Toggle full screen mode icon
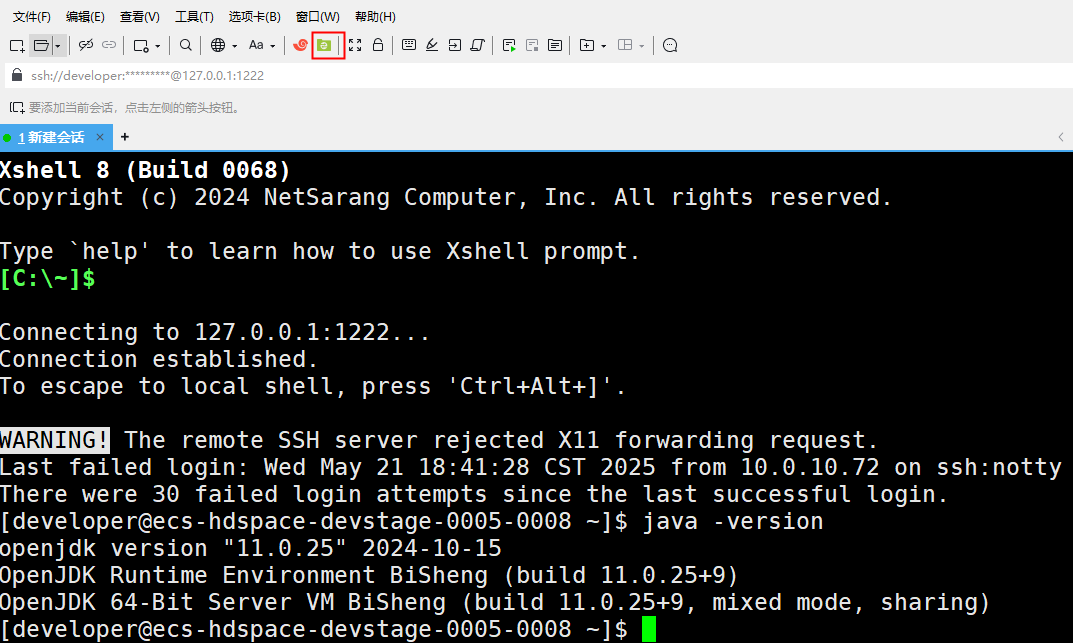Screen dimensions: 1073x643 [x=355, y=45]
